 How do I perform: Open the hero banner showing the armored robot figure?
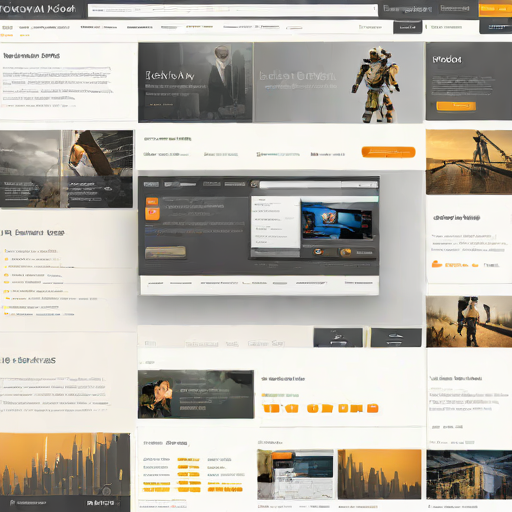338,82
